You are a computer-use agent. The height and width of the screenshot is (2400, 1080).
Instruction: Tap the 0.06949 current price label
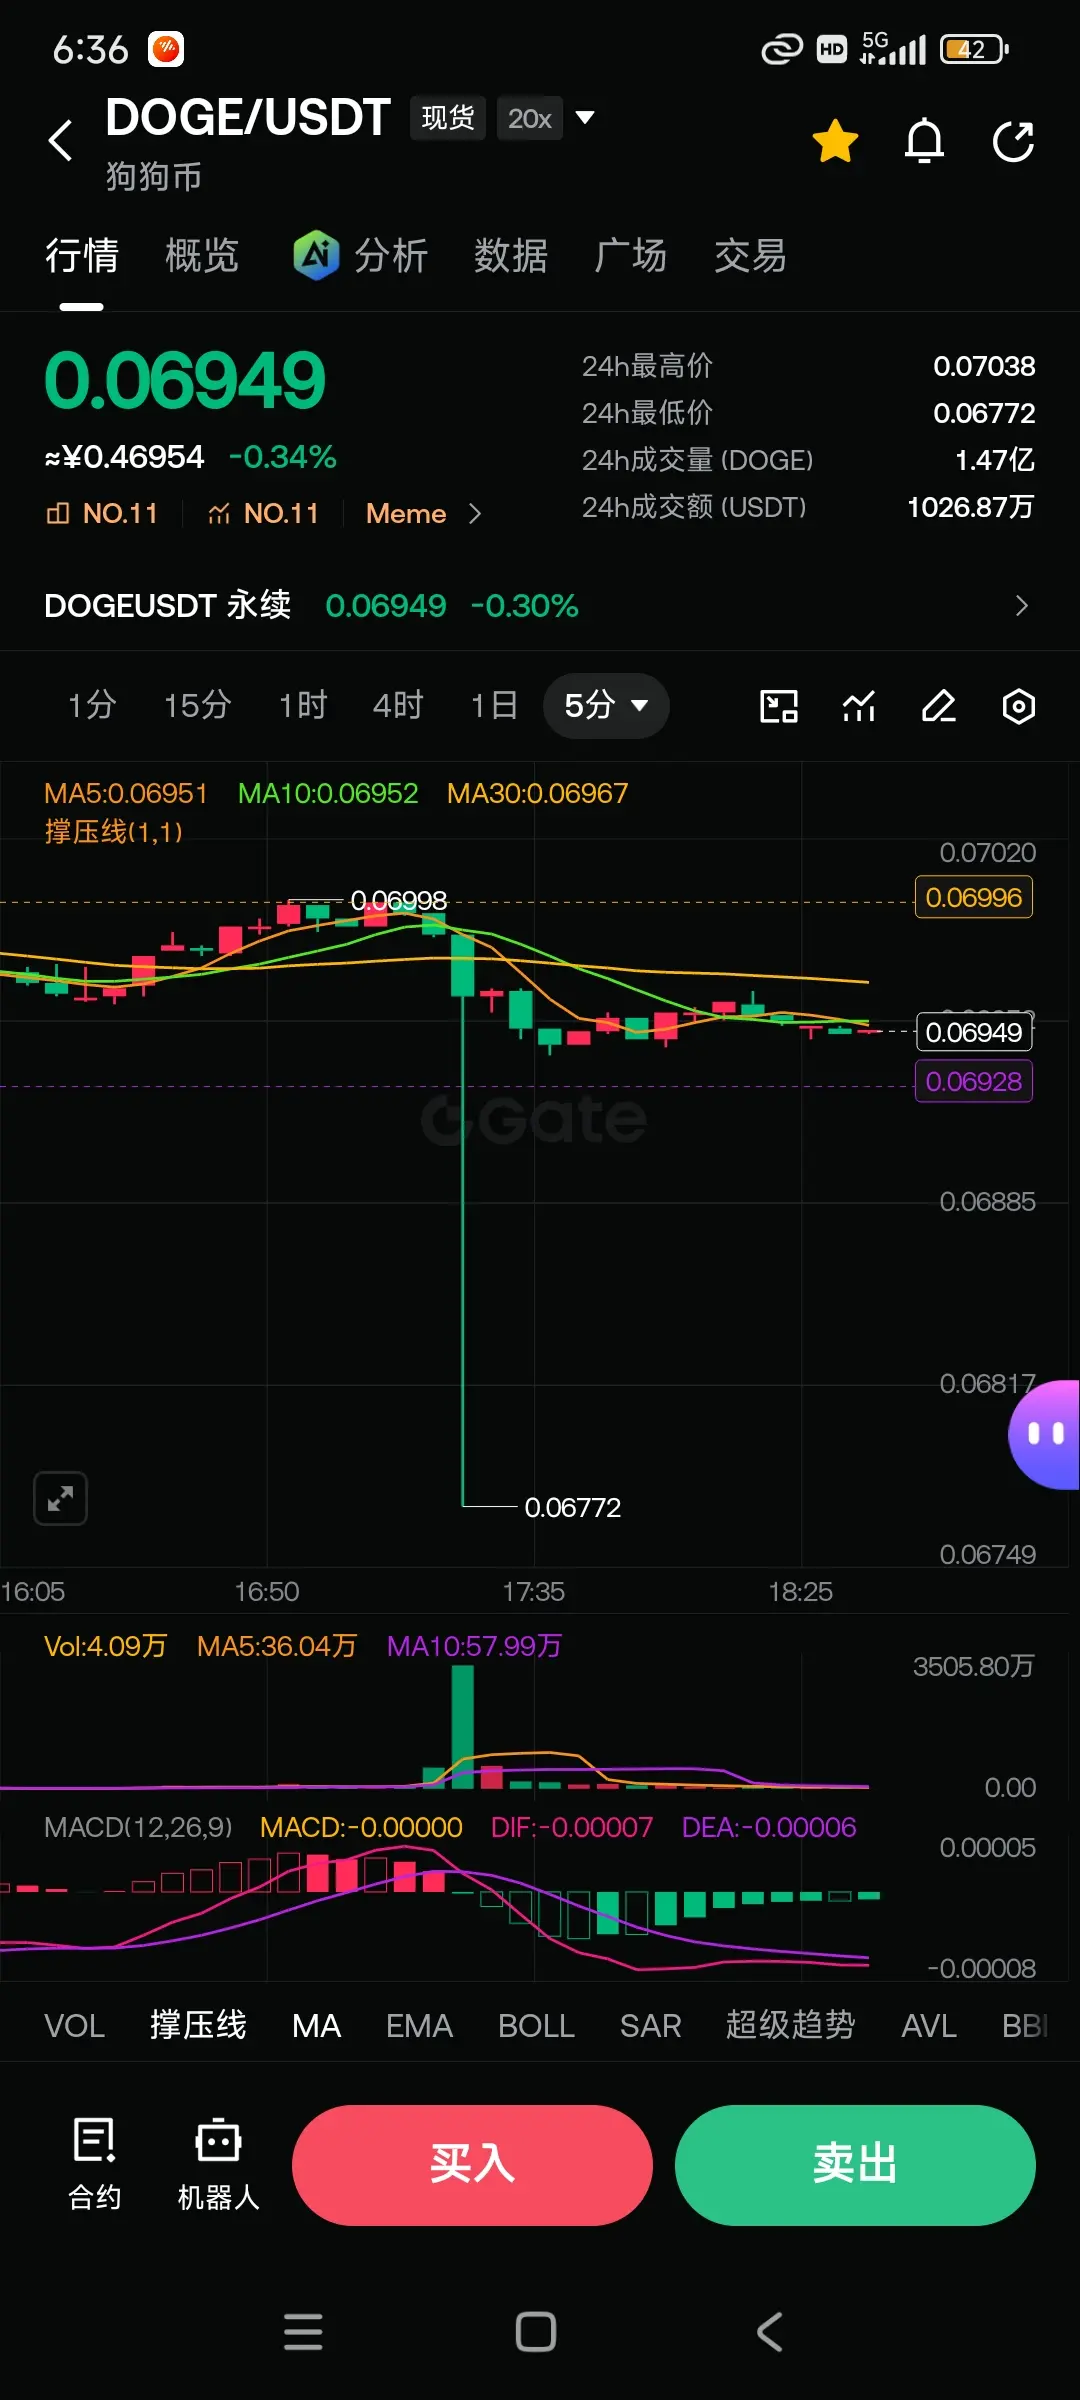974,1032
